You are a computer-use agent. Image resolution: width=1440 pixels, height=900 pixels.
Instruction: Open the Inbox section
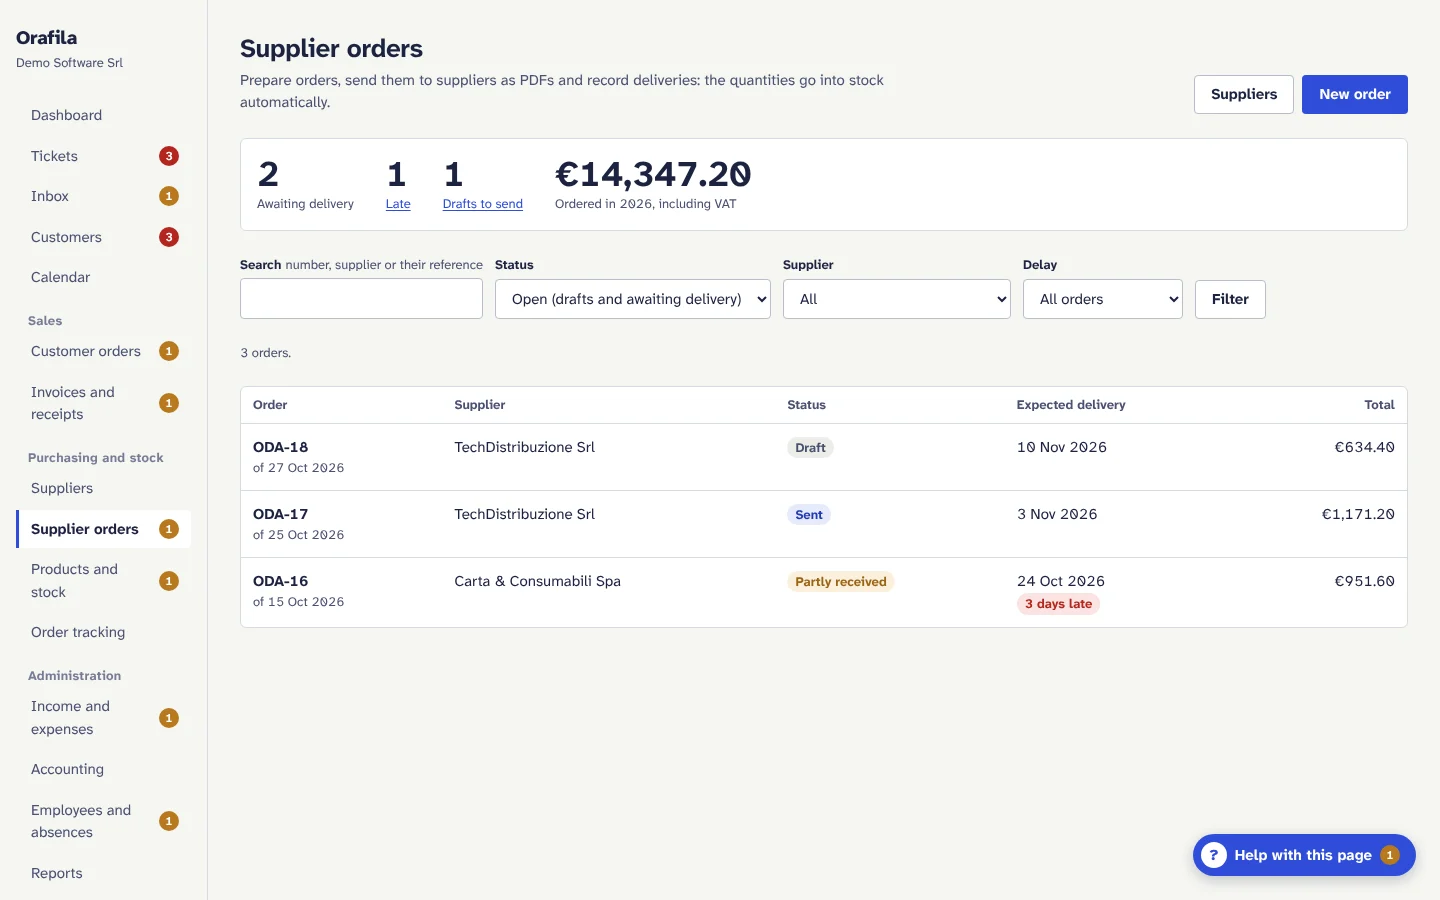tap(103, 196)
